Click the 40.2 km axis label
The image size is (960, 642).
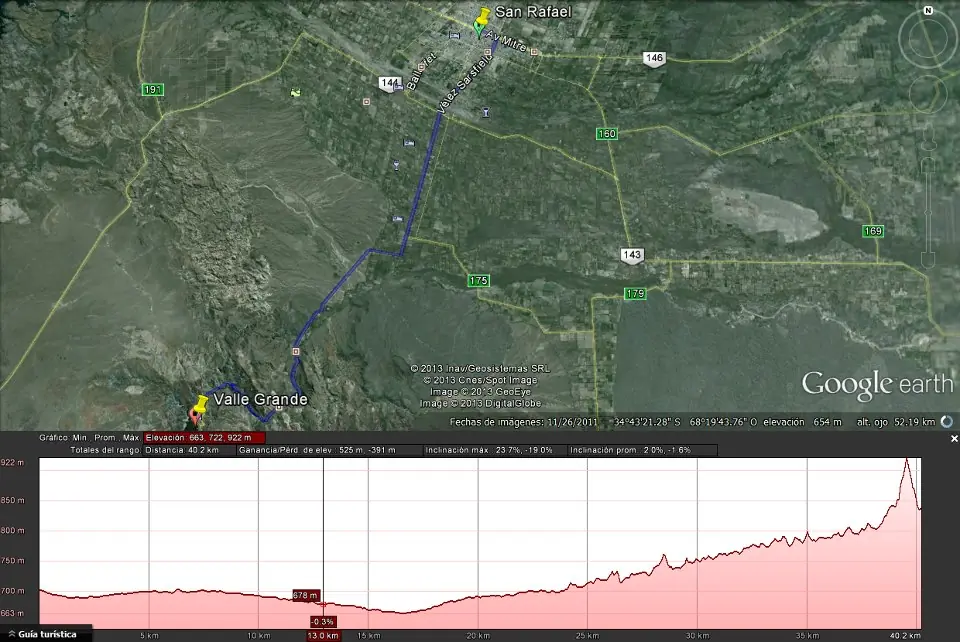[905, 636]
